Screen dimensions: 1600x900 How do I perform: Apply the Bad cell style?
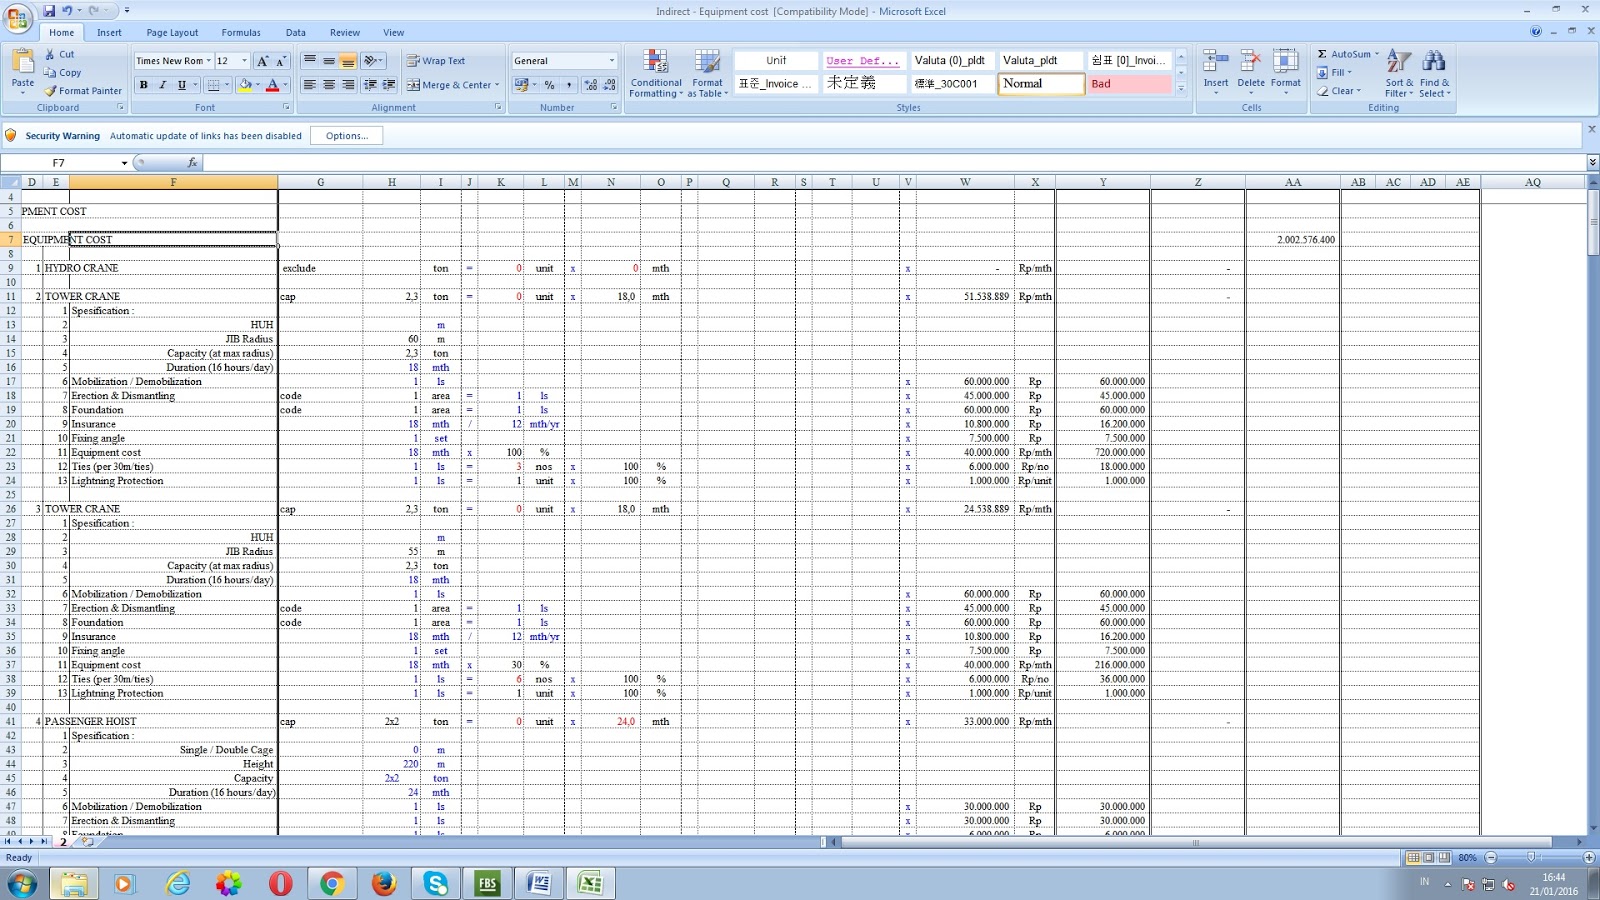(x=1129, y=84)
